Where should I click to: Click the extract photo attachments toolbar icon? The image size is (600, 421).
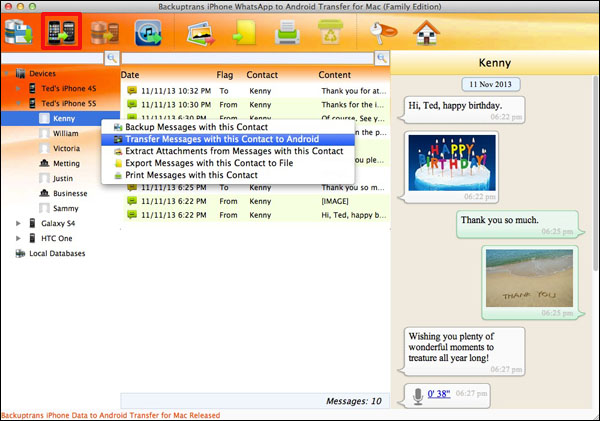(x=201, y=33)
